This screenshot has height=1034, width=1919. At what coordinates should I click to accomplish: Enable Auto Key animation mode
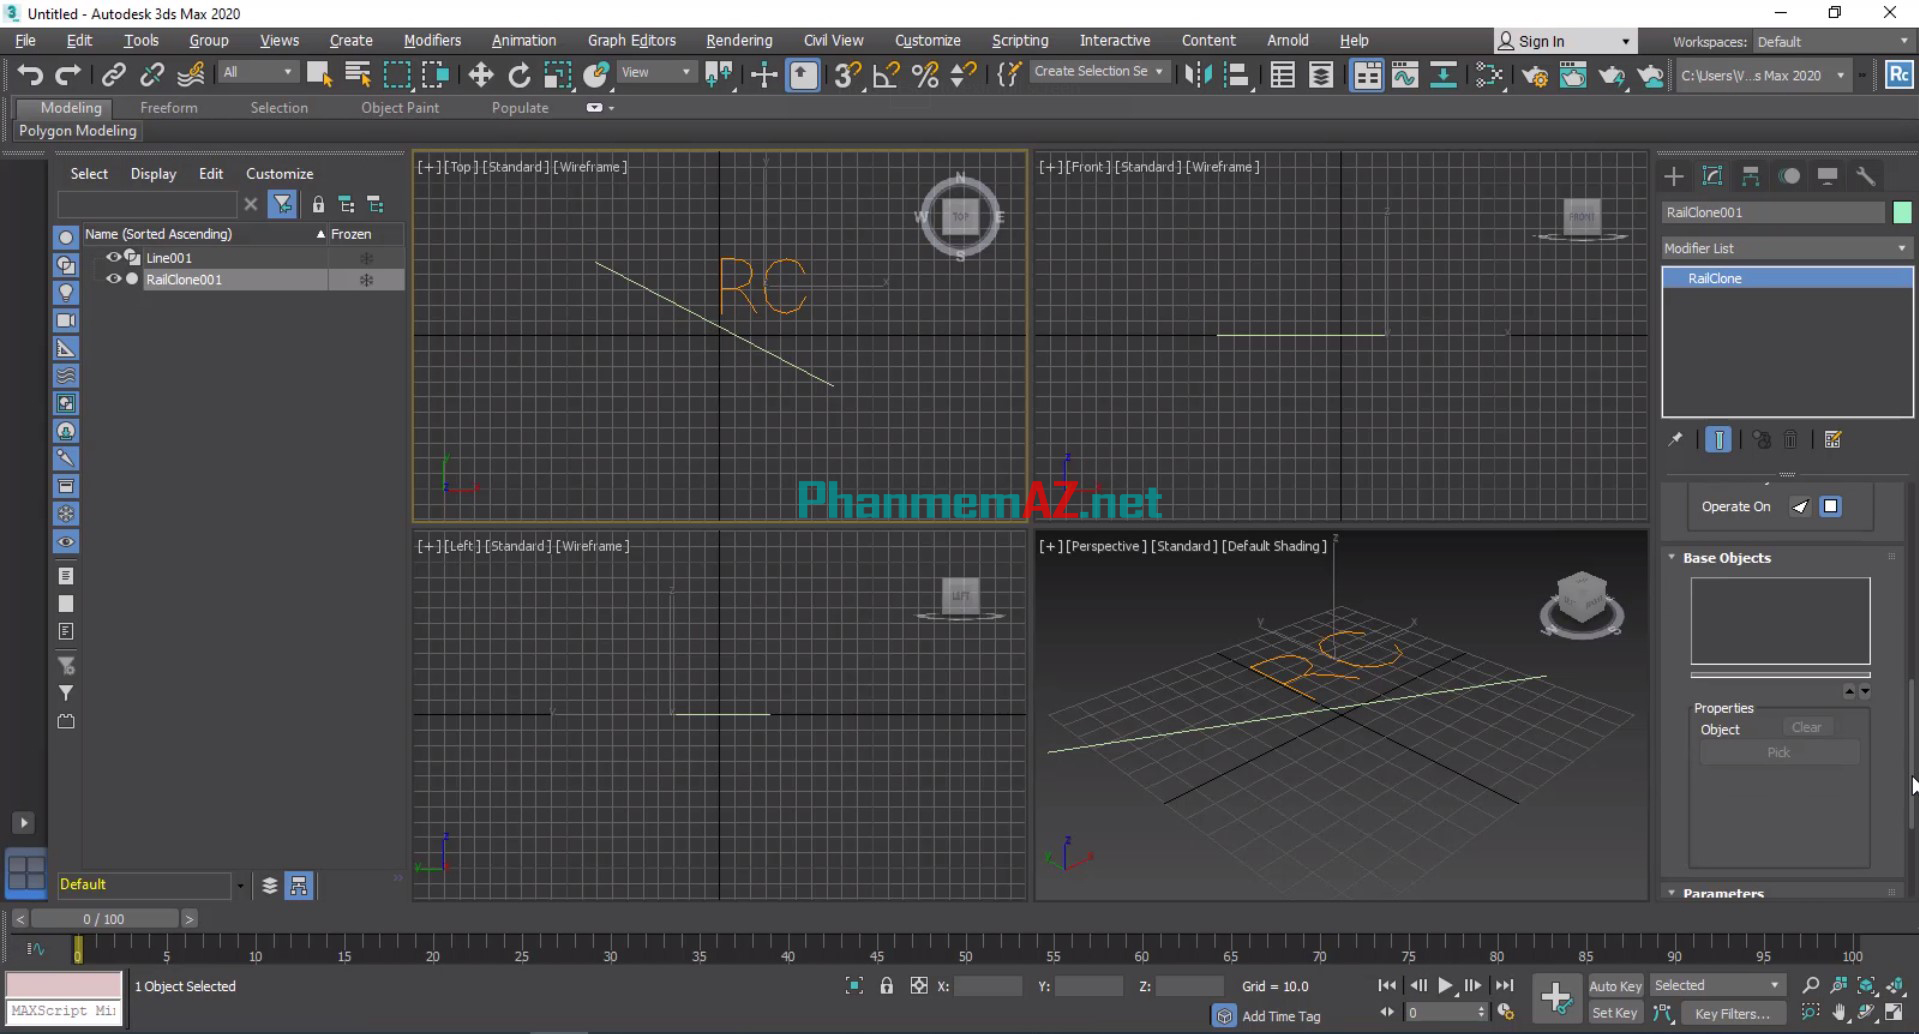pyautogui.click(x=1614, y=985)
